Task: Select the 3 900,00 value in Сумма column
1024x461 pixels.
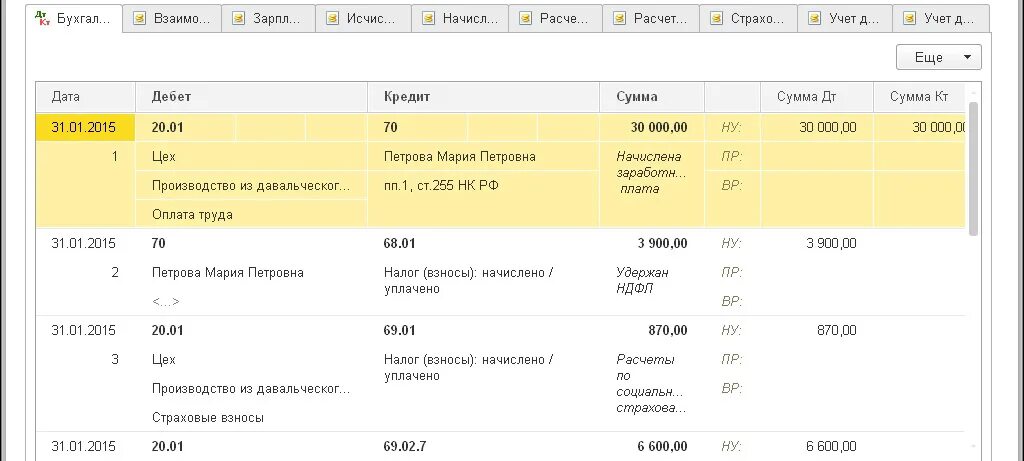Action: coord(662,244)
